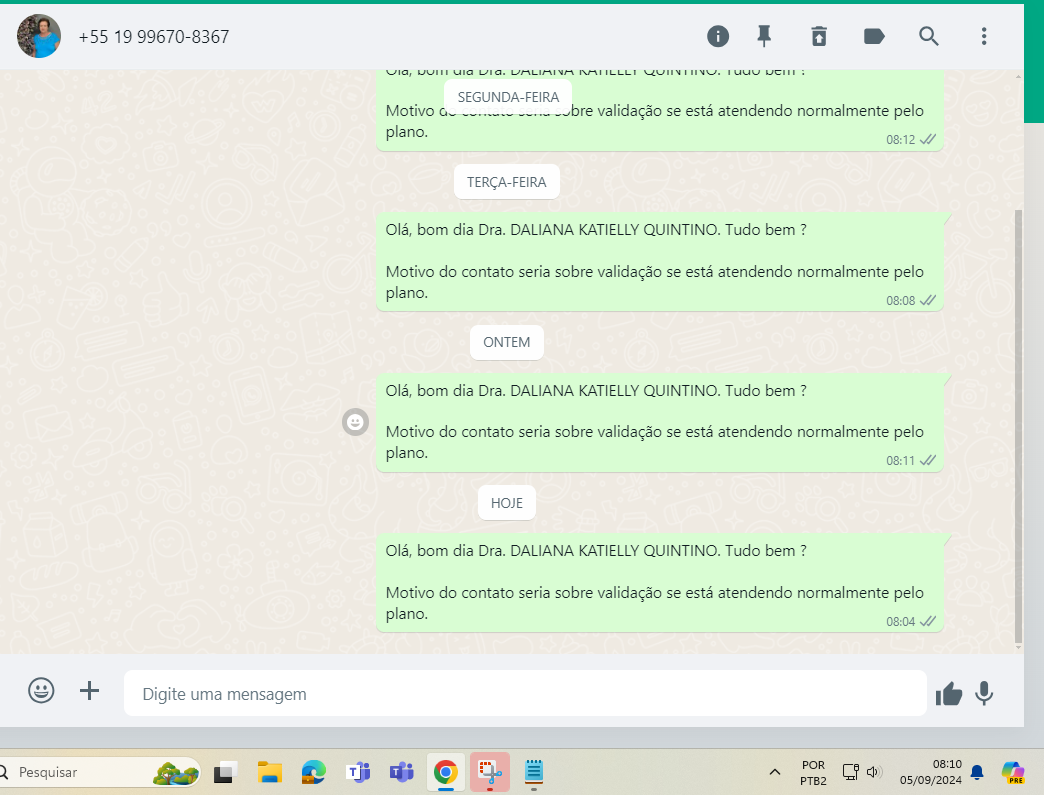Send a thumbs-up with the like icon
The width and height of the screenshot is (1044, 795).
[x=948, y=694]
